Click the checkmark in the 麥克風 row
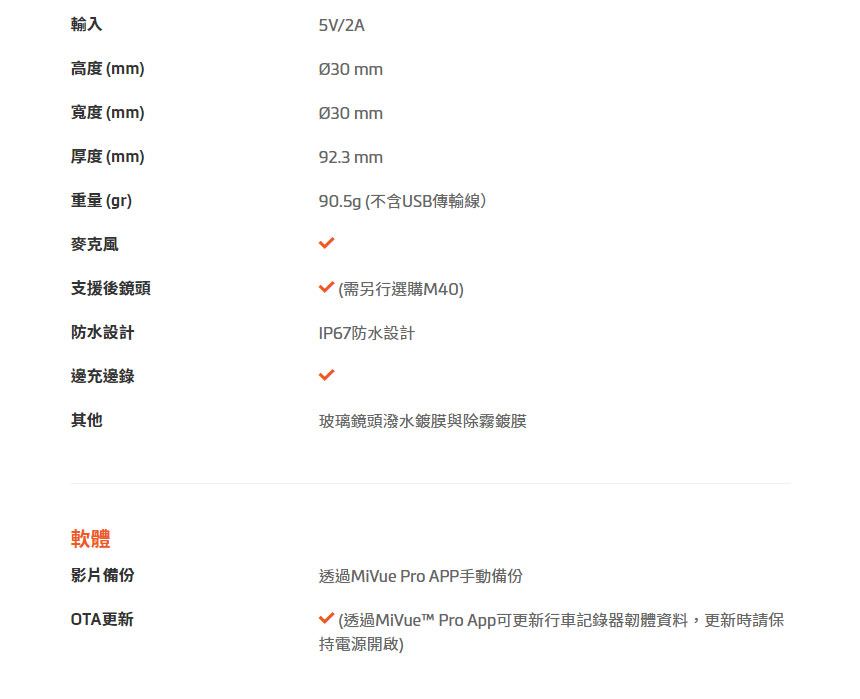The height and width of the screenshot is (699, 860). coord(326,244)
